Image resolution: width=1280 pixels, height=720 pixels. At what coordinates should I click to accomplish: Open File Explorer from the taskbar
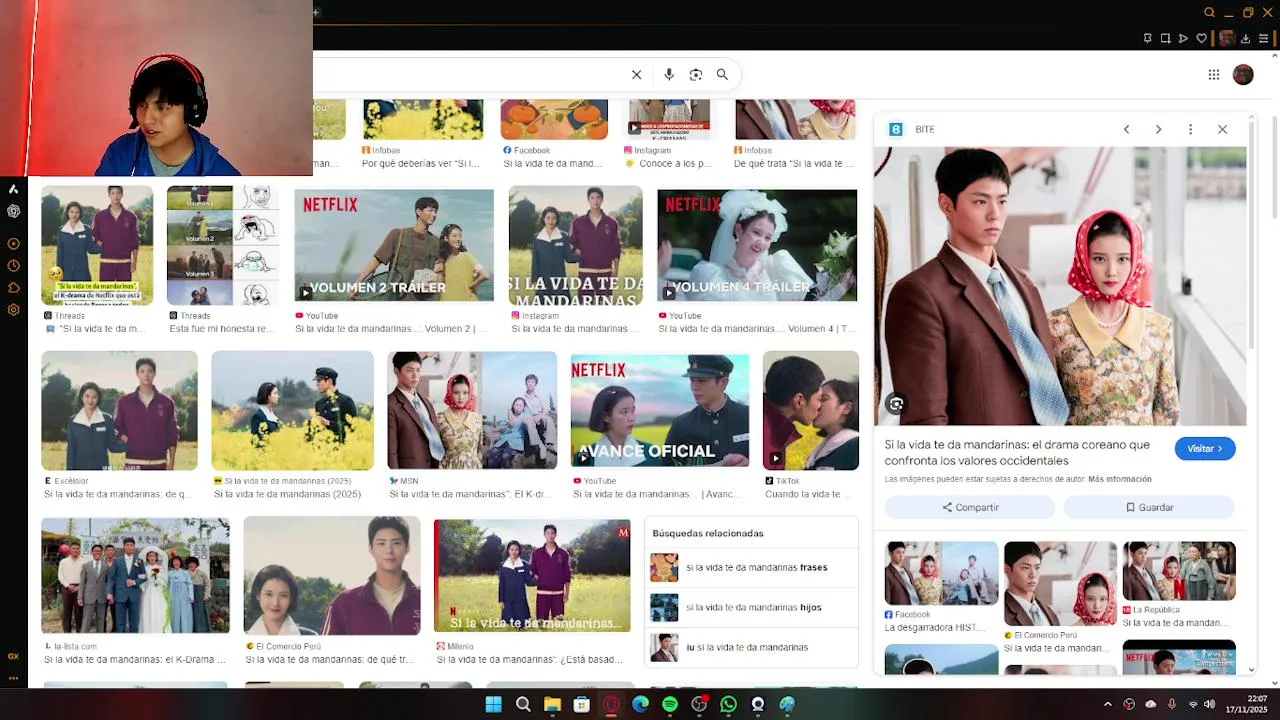pyautogui.click(x=552, y=705)
